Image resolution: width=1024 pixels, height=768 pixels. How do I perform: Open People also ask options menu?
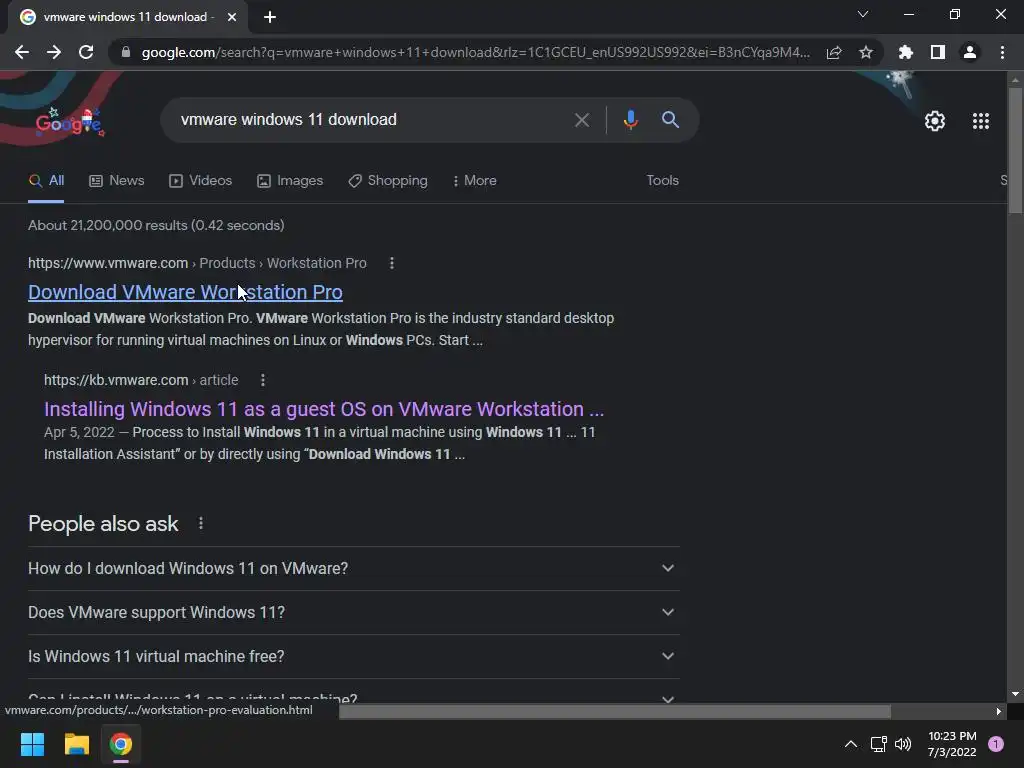click(200, 523)
